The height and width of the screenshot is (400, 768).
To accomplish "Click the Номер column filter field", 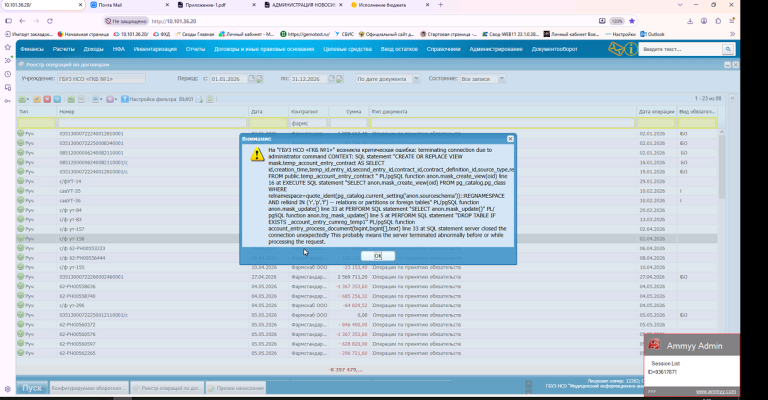I will click(152, 123).
